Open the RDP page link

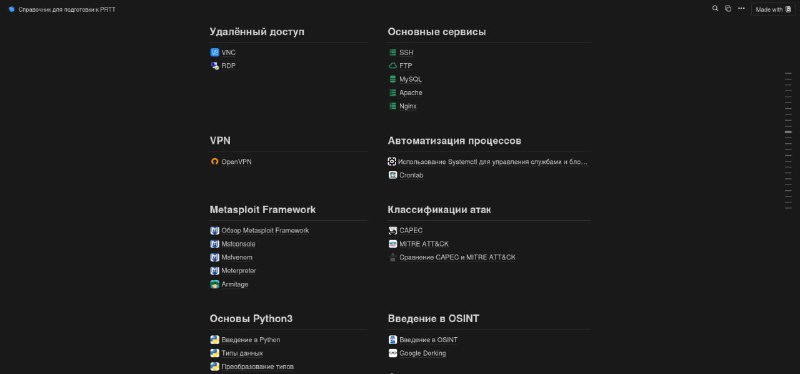229,66
